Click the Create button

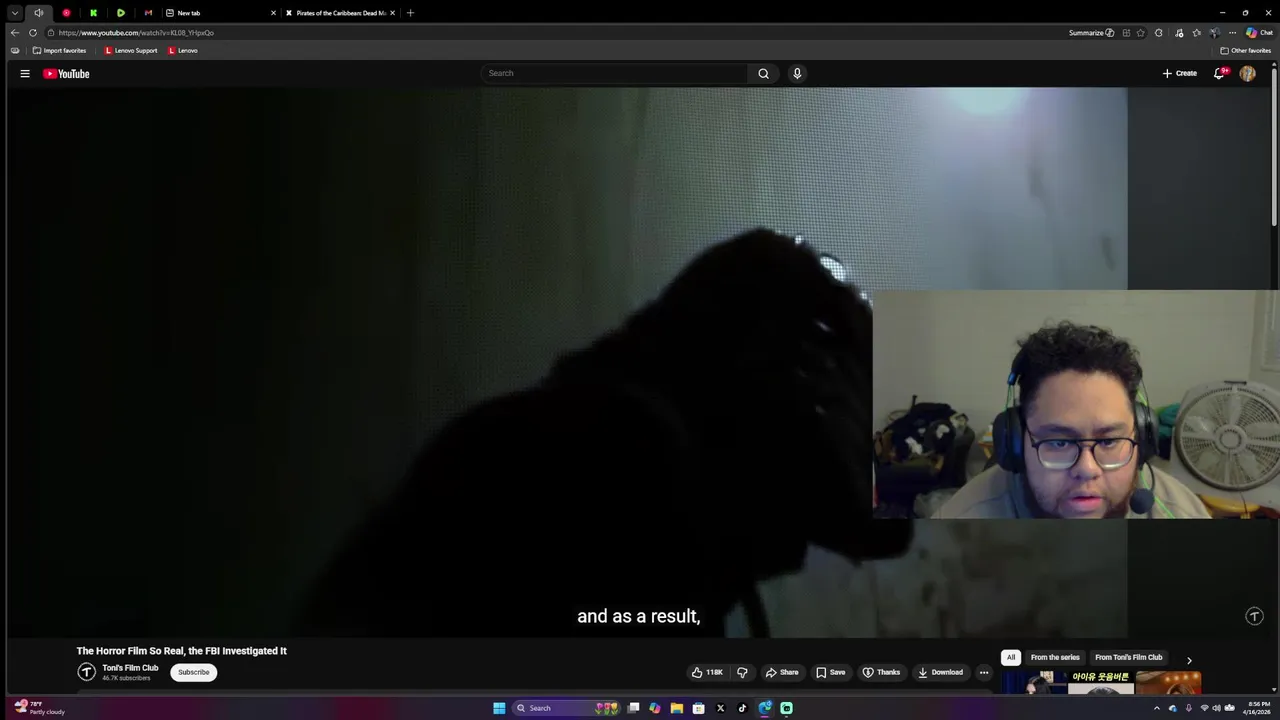[x=1180, y=73]
